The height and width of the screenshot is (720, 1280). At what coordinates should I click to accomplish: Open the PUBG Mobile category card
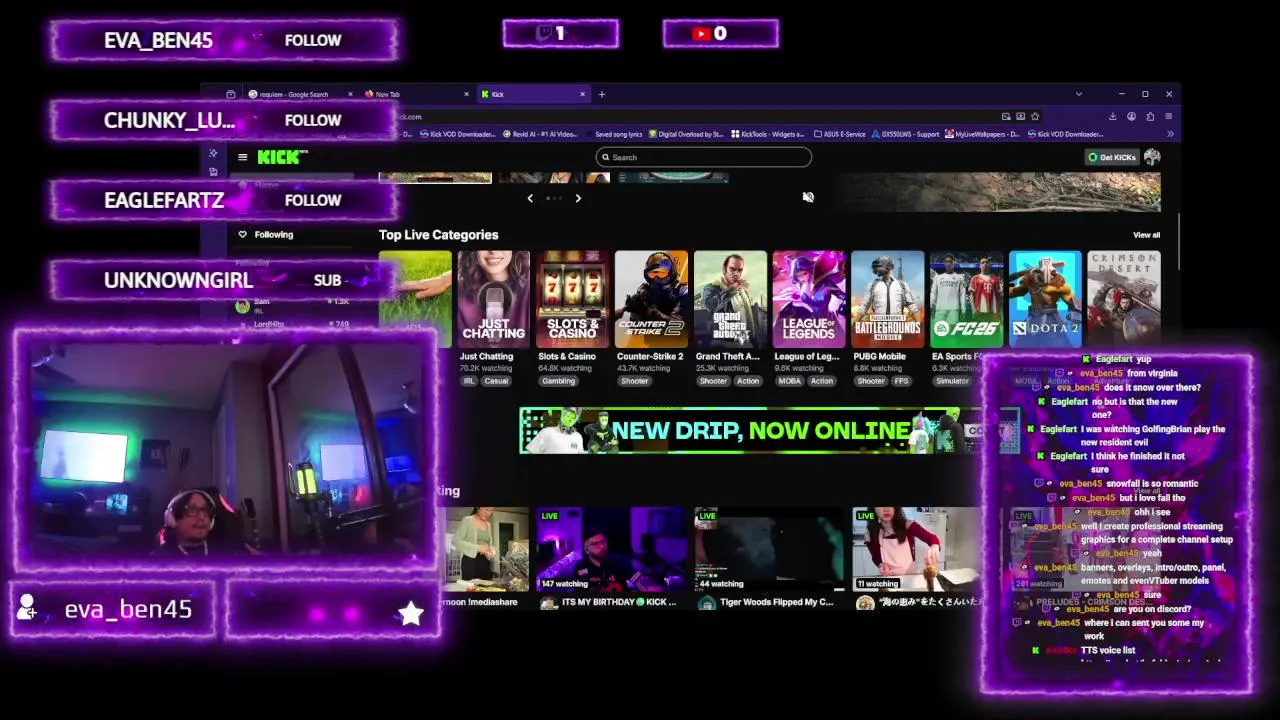[888, 299]
